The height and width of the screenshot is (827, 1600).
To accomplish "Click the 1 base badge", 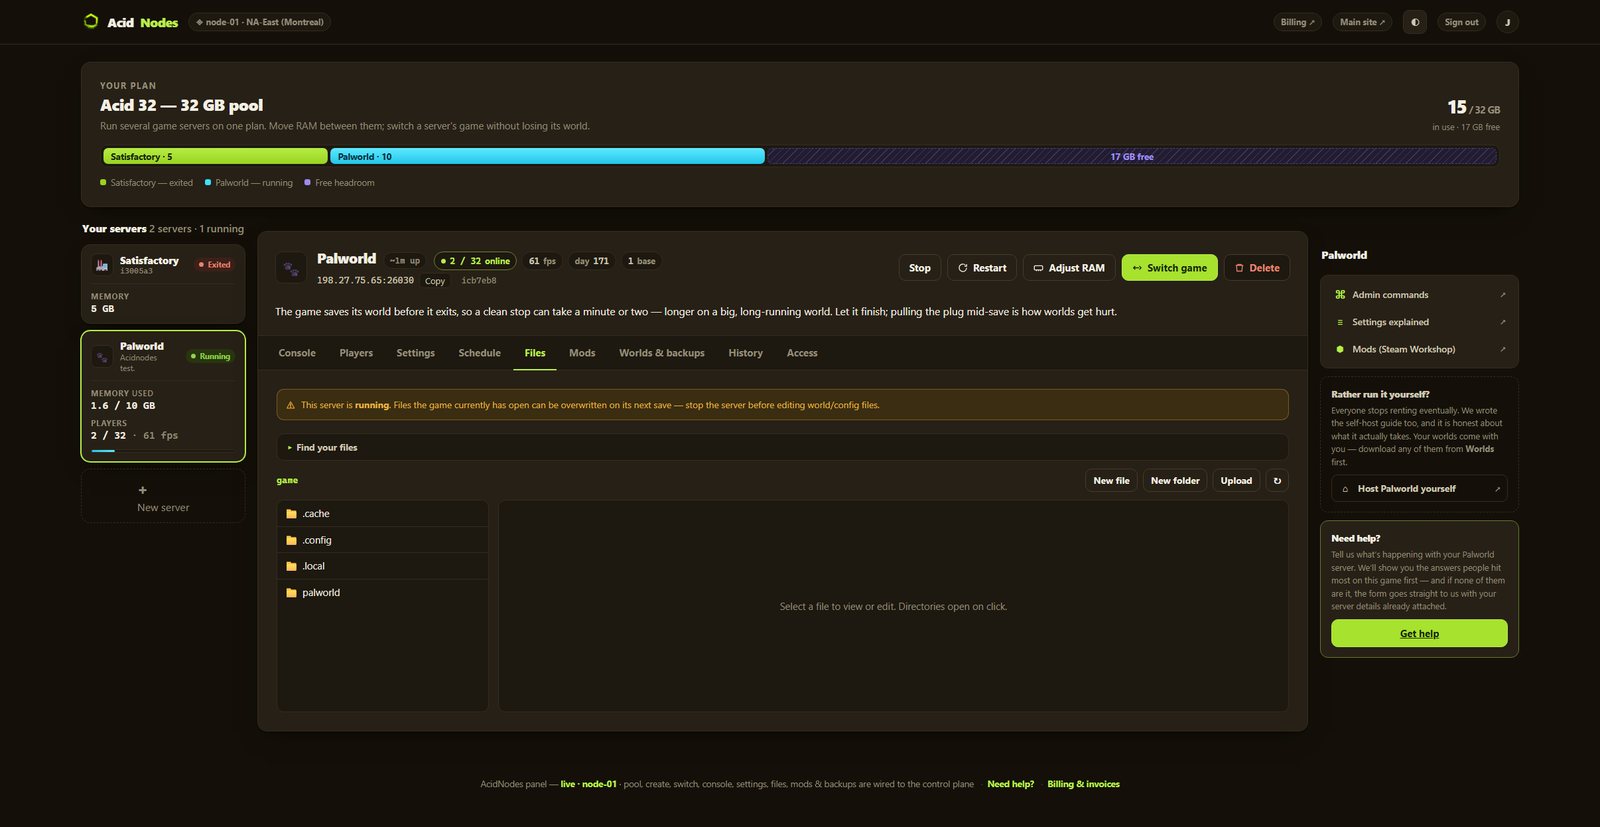I will point(641,261).
